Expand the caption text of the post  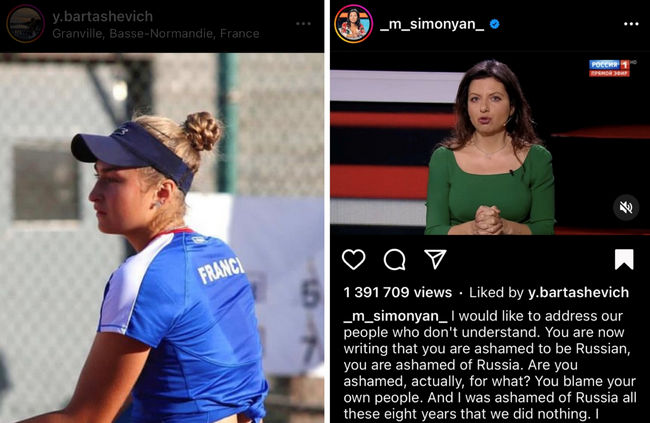pyautogui.click(x=490, y=365)
